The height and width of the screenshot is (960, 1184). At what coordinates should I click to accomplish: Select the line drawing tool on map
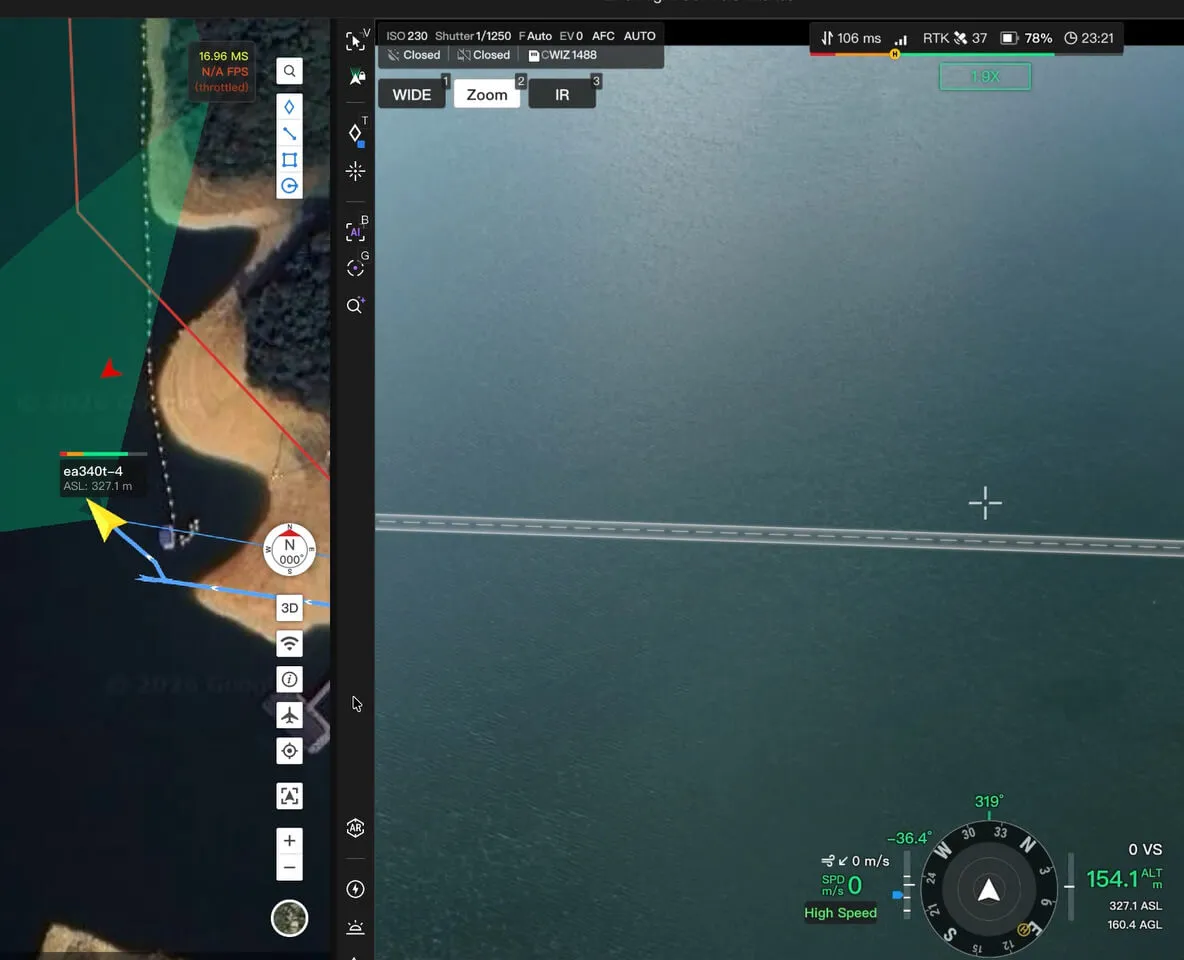click(289, 134)
